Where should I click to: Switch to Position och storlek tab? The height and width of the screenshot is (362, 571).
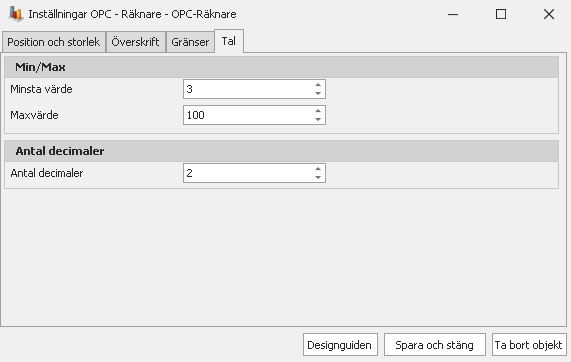pos(54,42)
